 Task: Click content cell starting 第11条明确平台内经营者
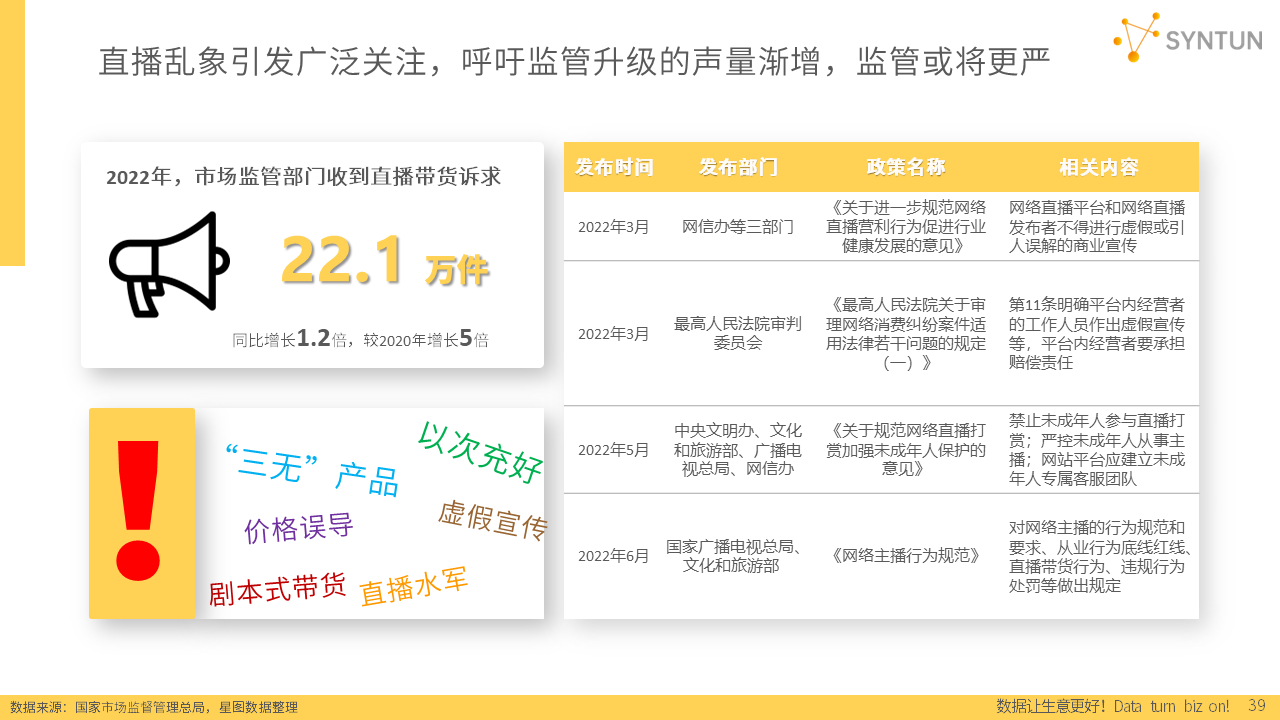[x=1097, y=334]
